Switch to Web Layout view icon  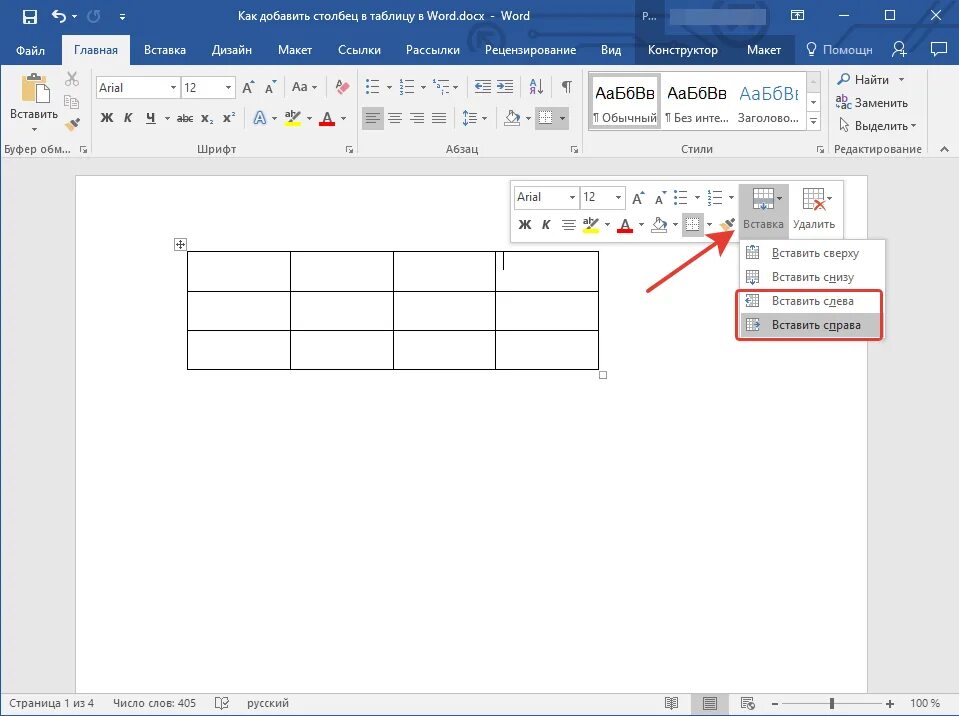747,703
